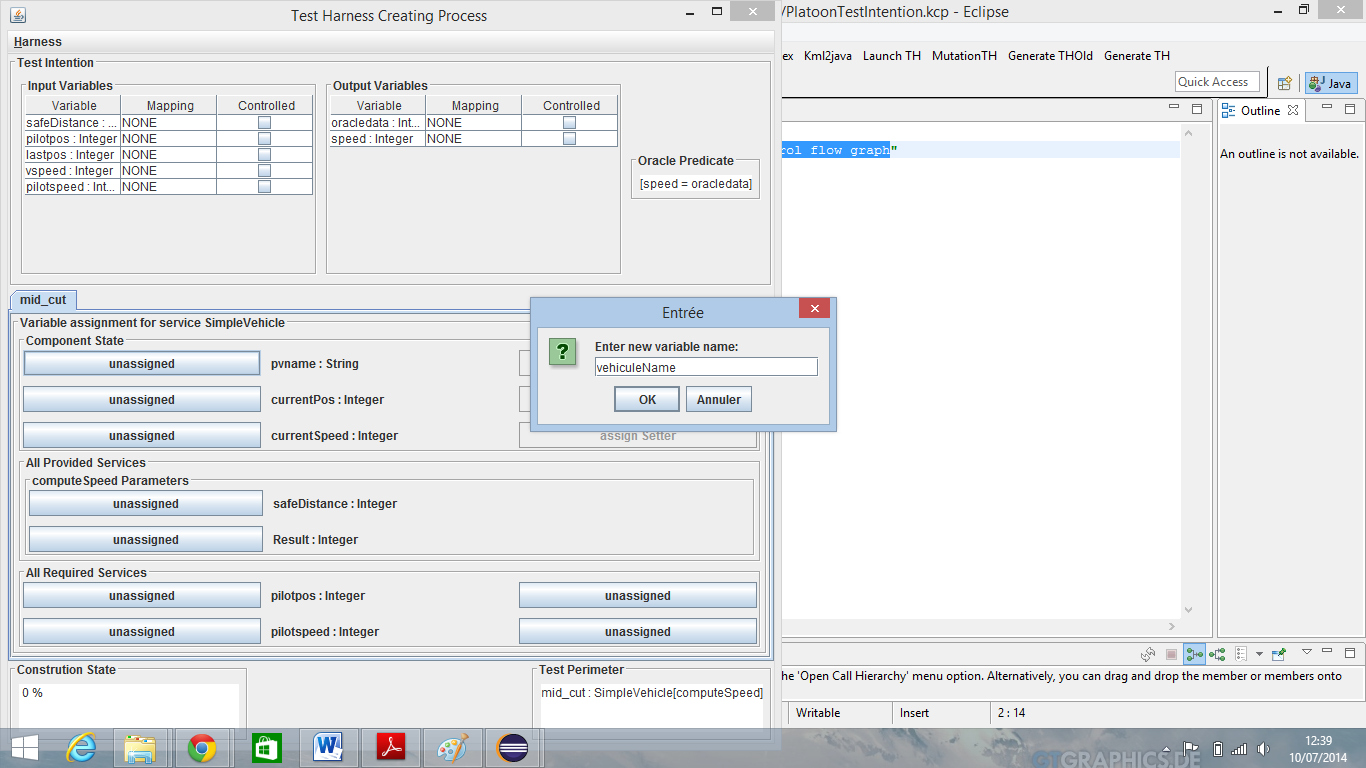Click the call history list icon
The height and width of the screenshot is (768, 1366).
pyautogui.click(x=1240, y=654)
